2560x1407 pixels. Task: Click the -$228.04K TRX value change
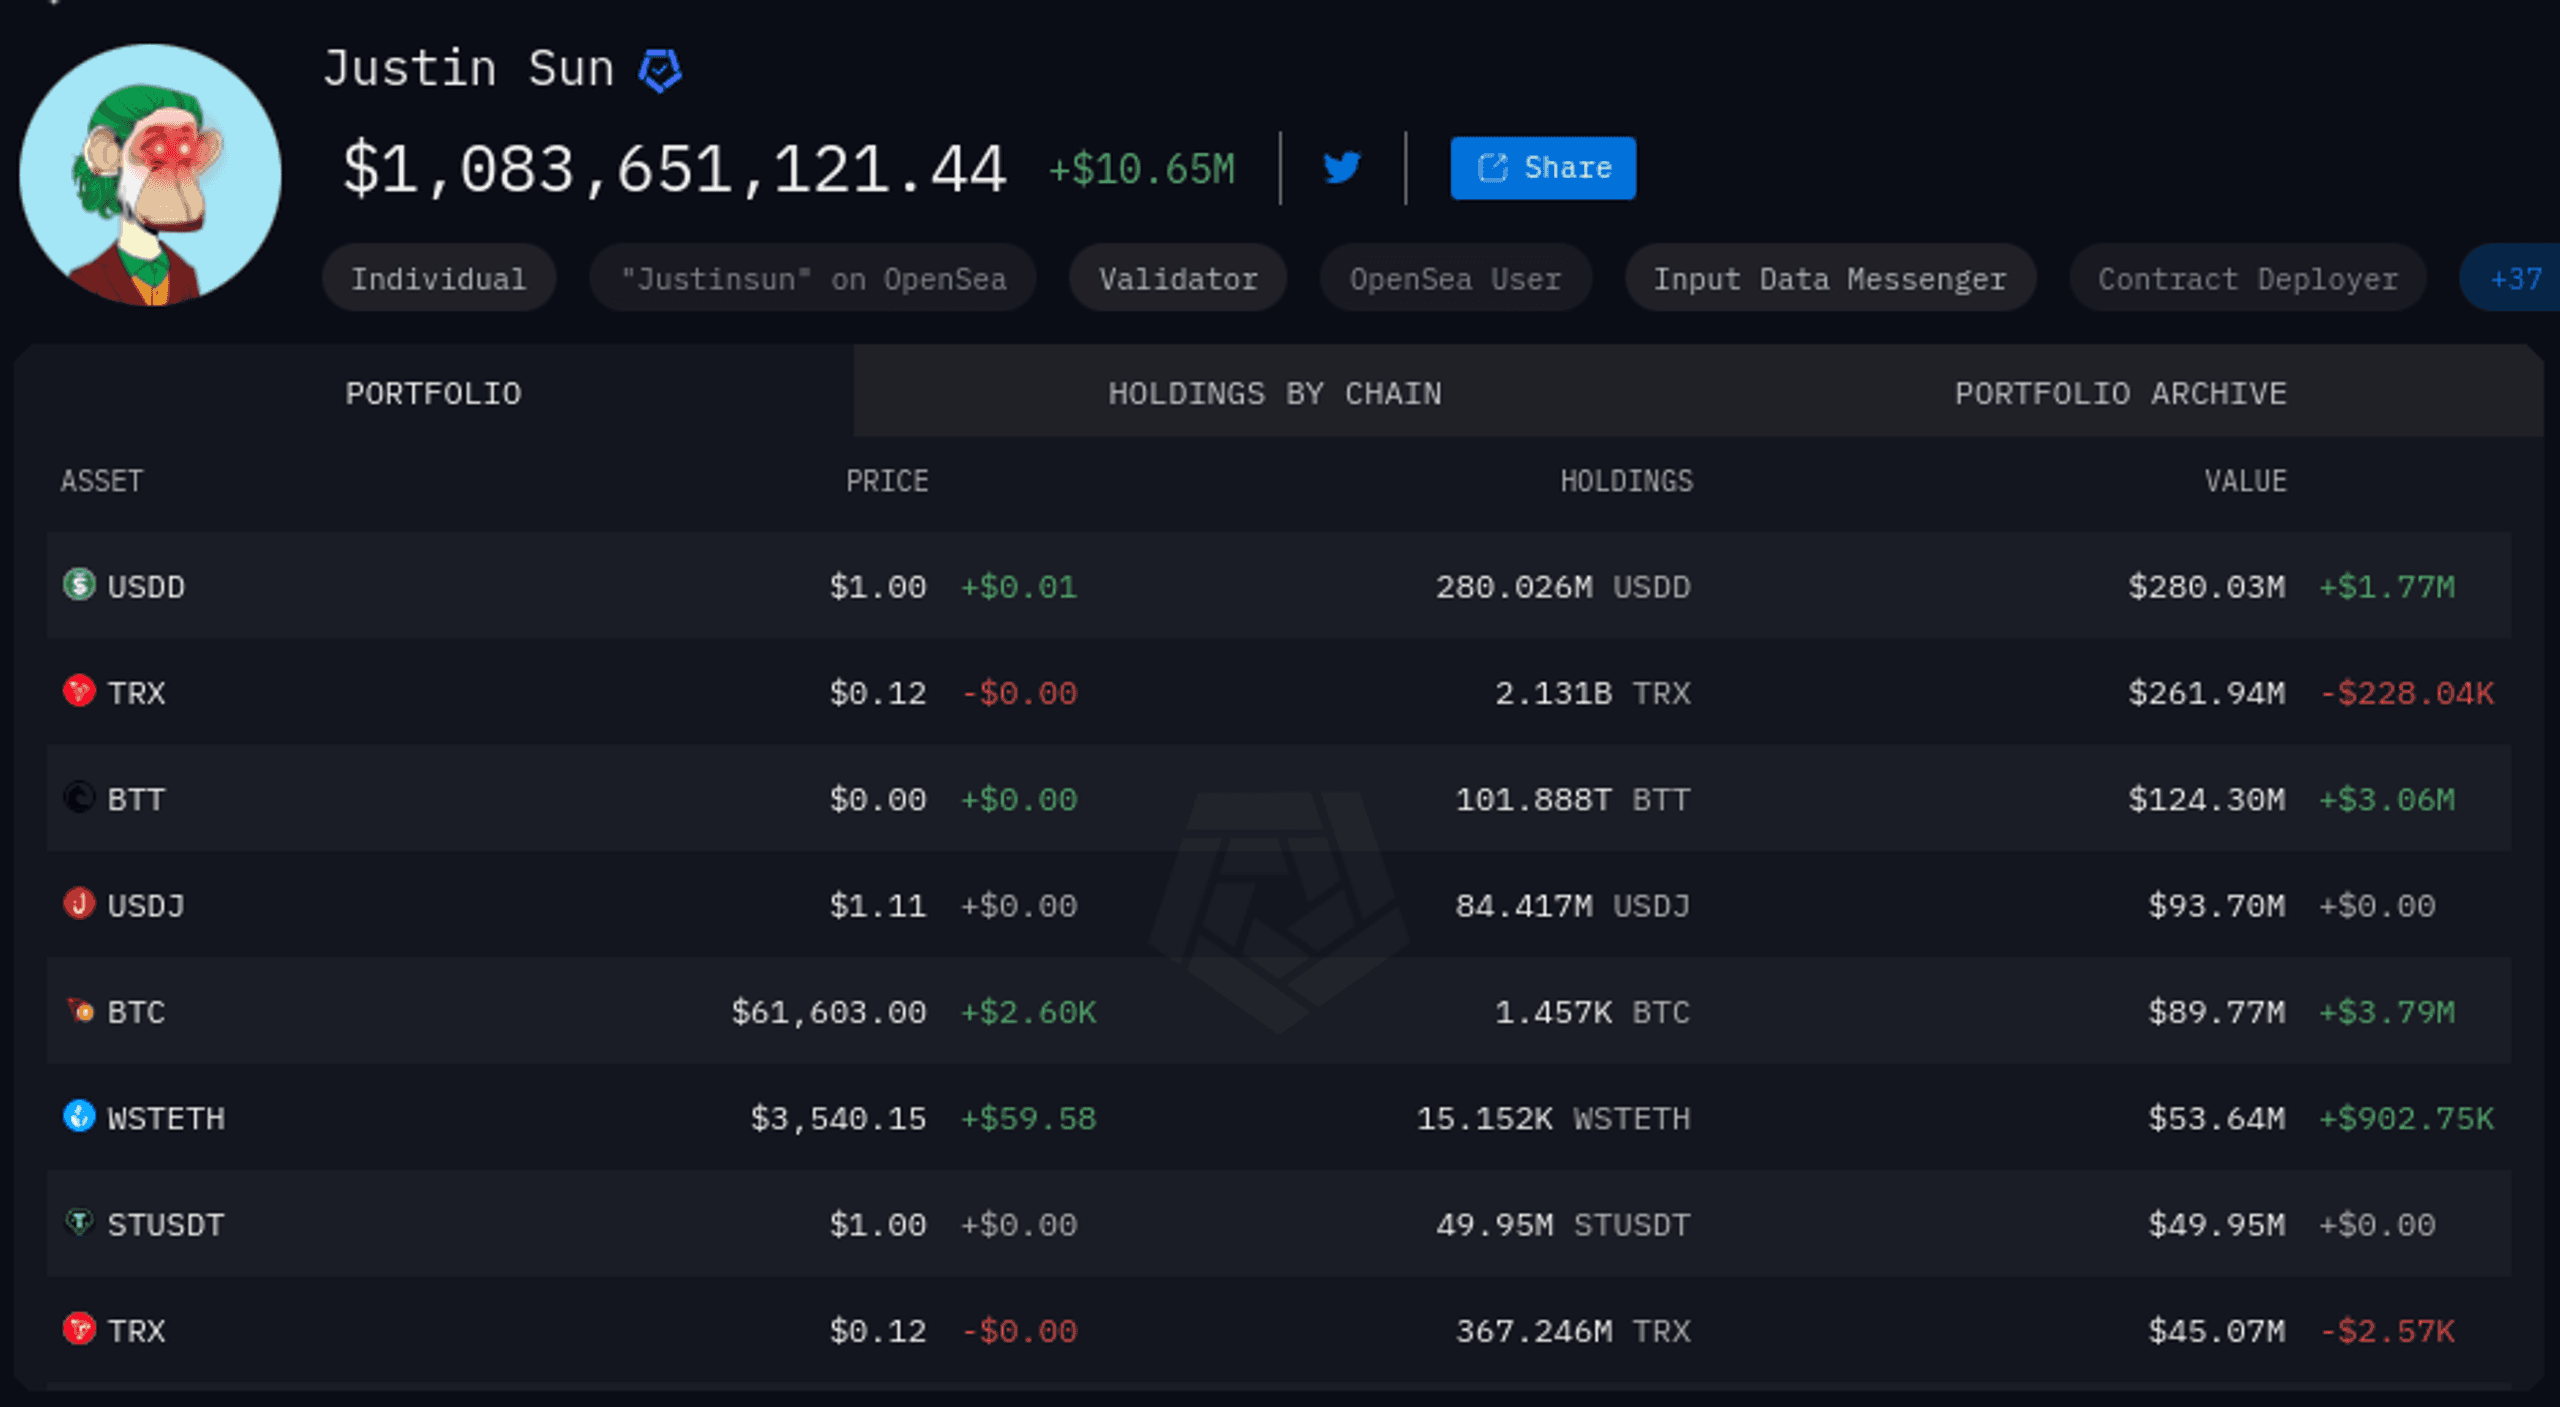2407,693
